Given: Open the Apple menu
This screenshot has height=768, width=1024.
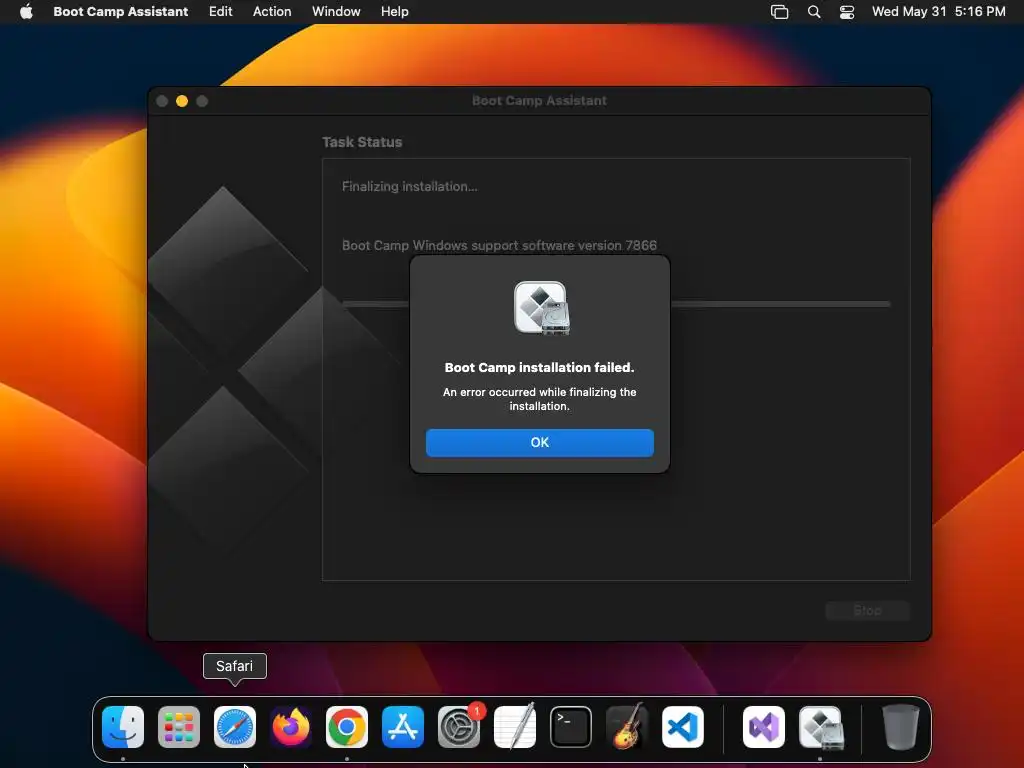Looking at the screenshot, I should pos(26,11).
